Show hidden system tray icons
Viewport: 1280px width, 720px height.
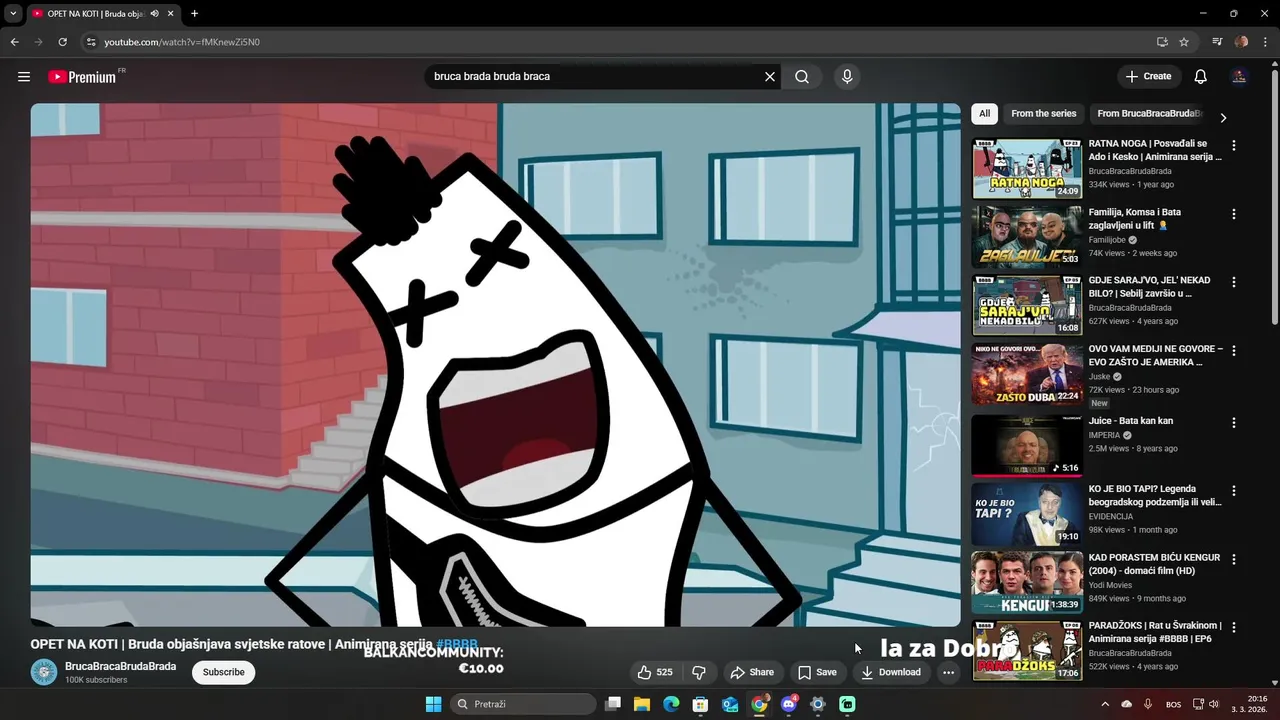click(1105, 704)
